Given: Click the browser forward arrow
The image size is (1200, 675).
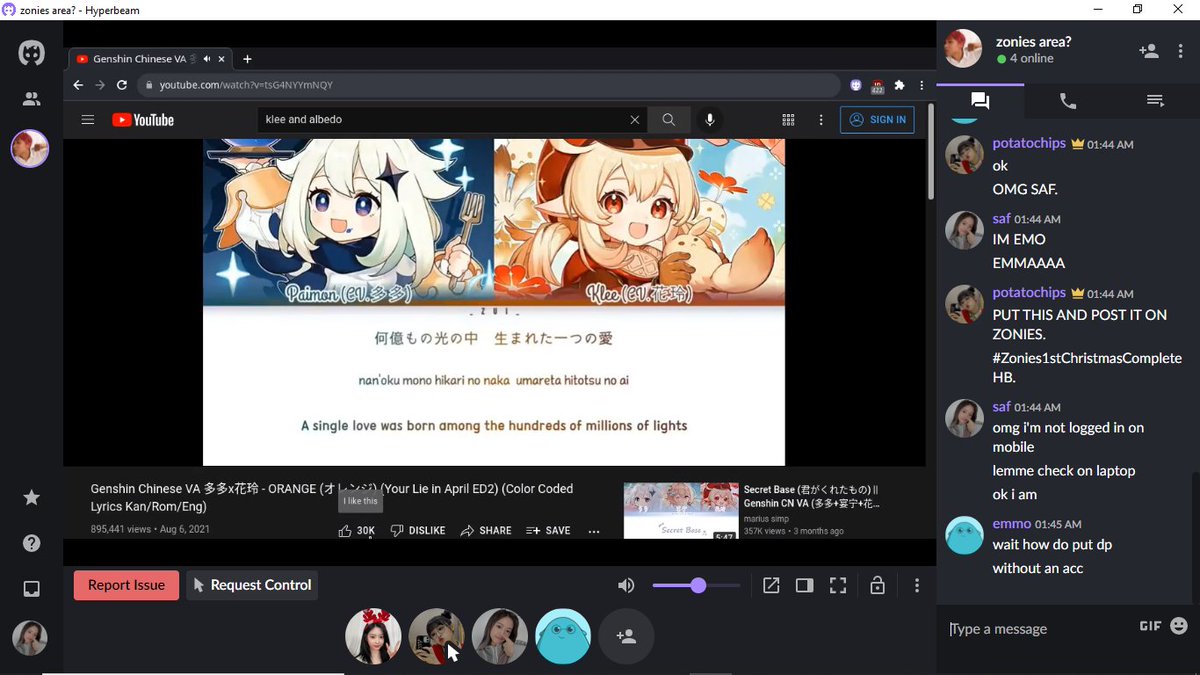Looking at the screenshot, I should (100, 85).
